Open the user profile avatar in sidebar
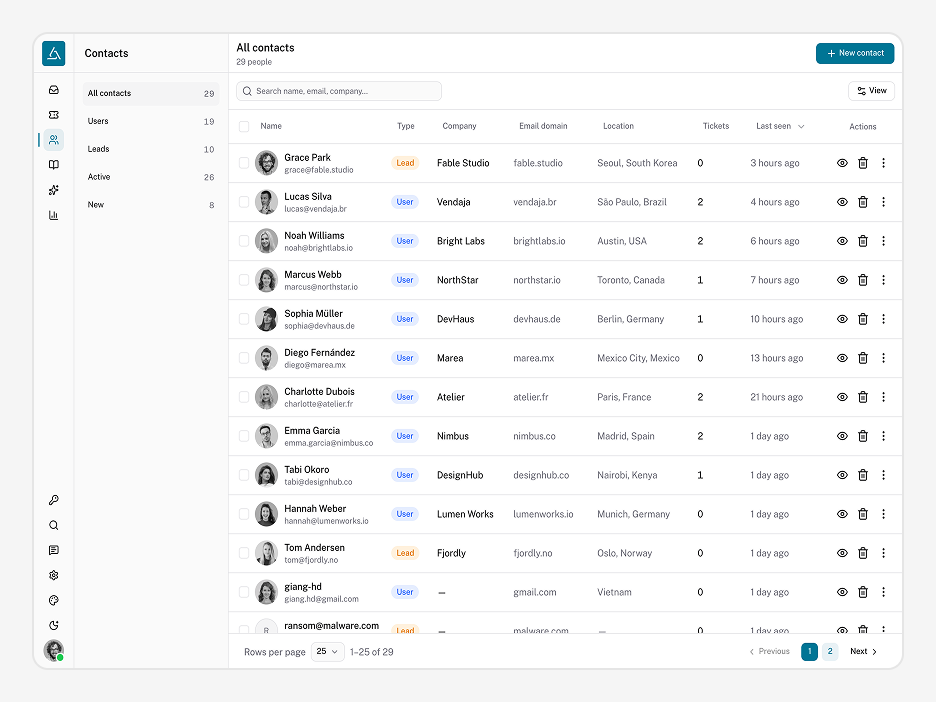Viewport: 936px width, 702px height. 54,650
